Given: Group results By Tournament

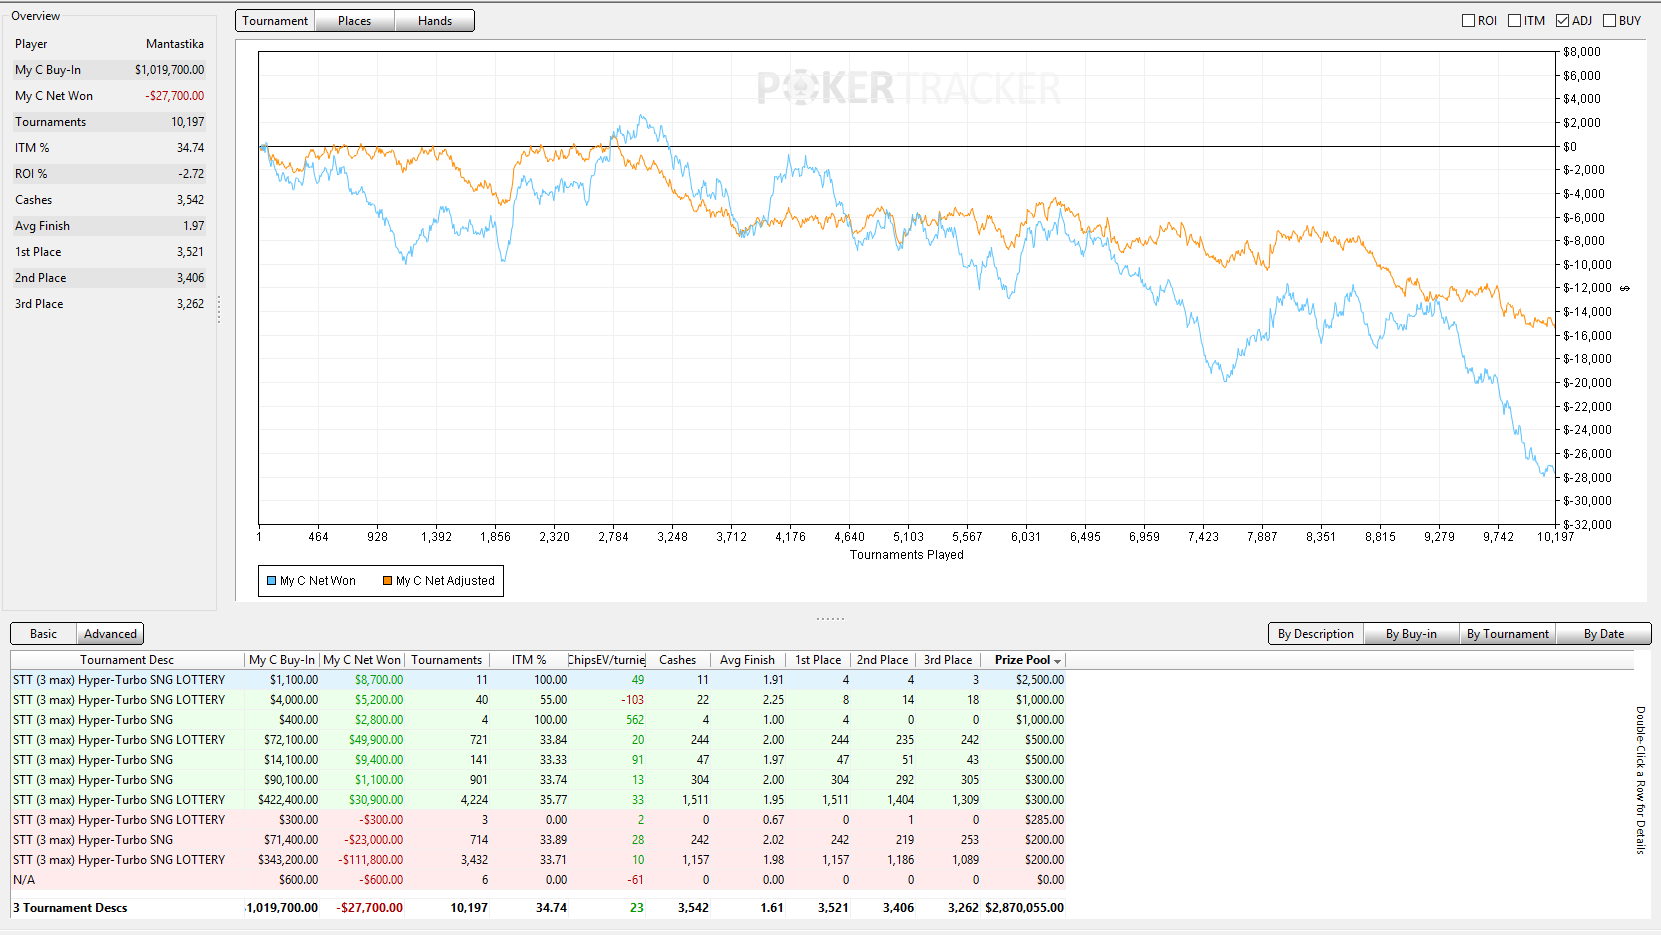Looking at the screenshot, I should click(1507, 634).
